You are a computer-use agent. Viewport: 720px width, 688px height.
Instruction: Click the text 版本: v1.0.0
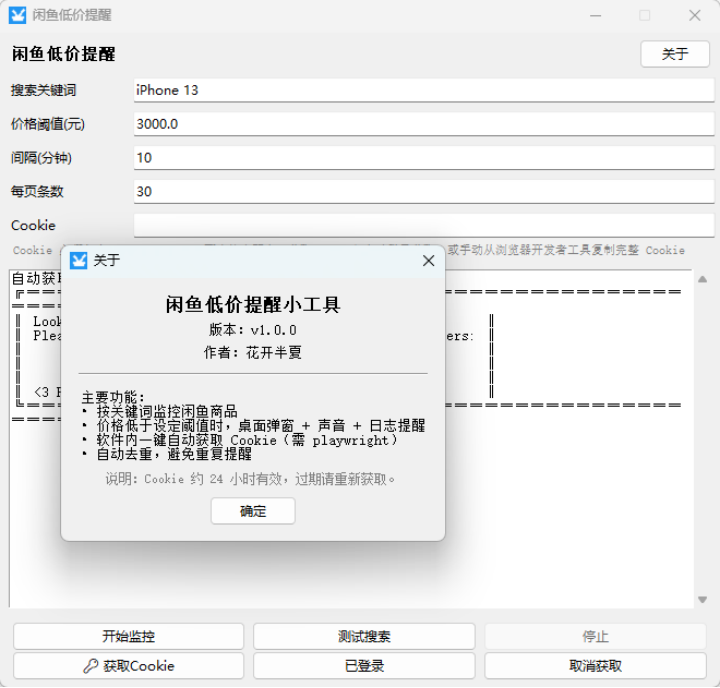[x=253, y=330]
